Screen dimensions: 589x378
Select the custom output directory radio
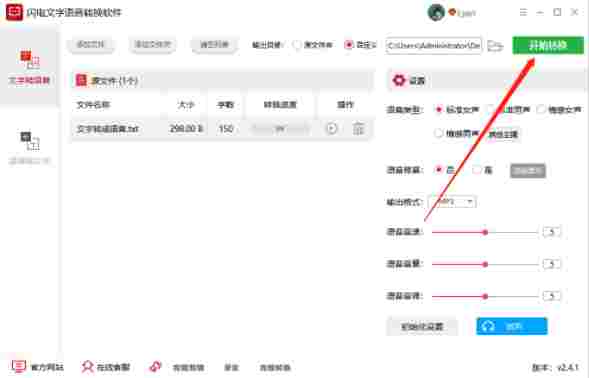tap(349, 45)
